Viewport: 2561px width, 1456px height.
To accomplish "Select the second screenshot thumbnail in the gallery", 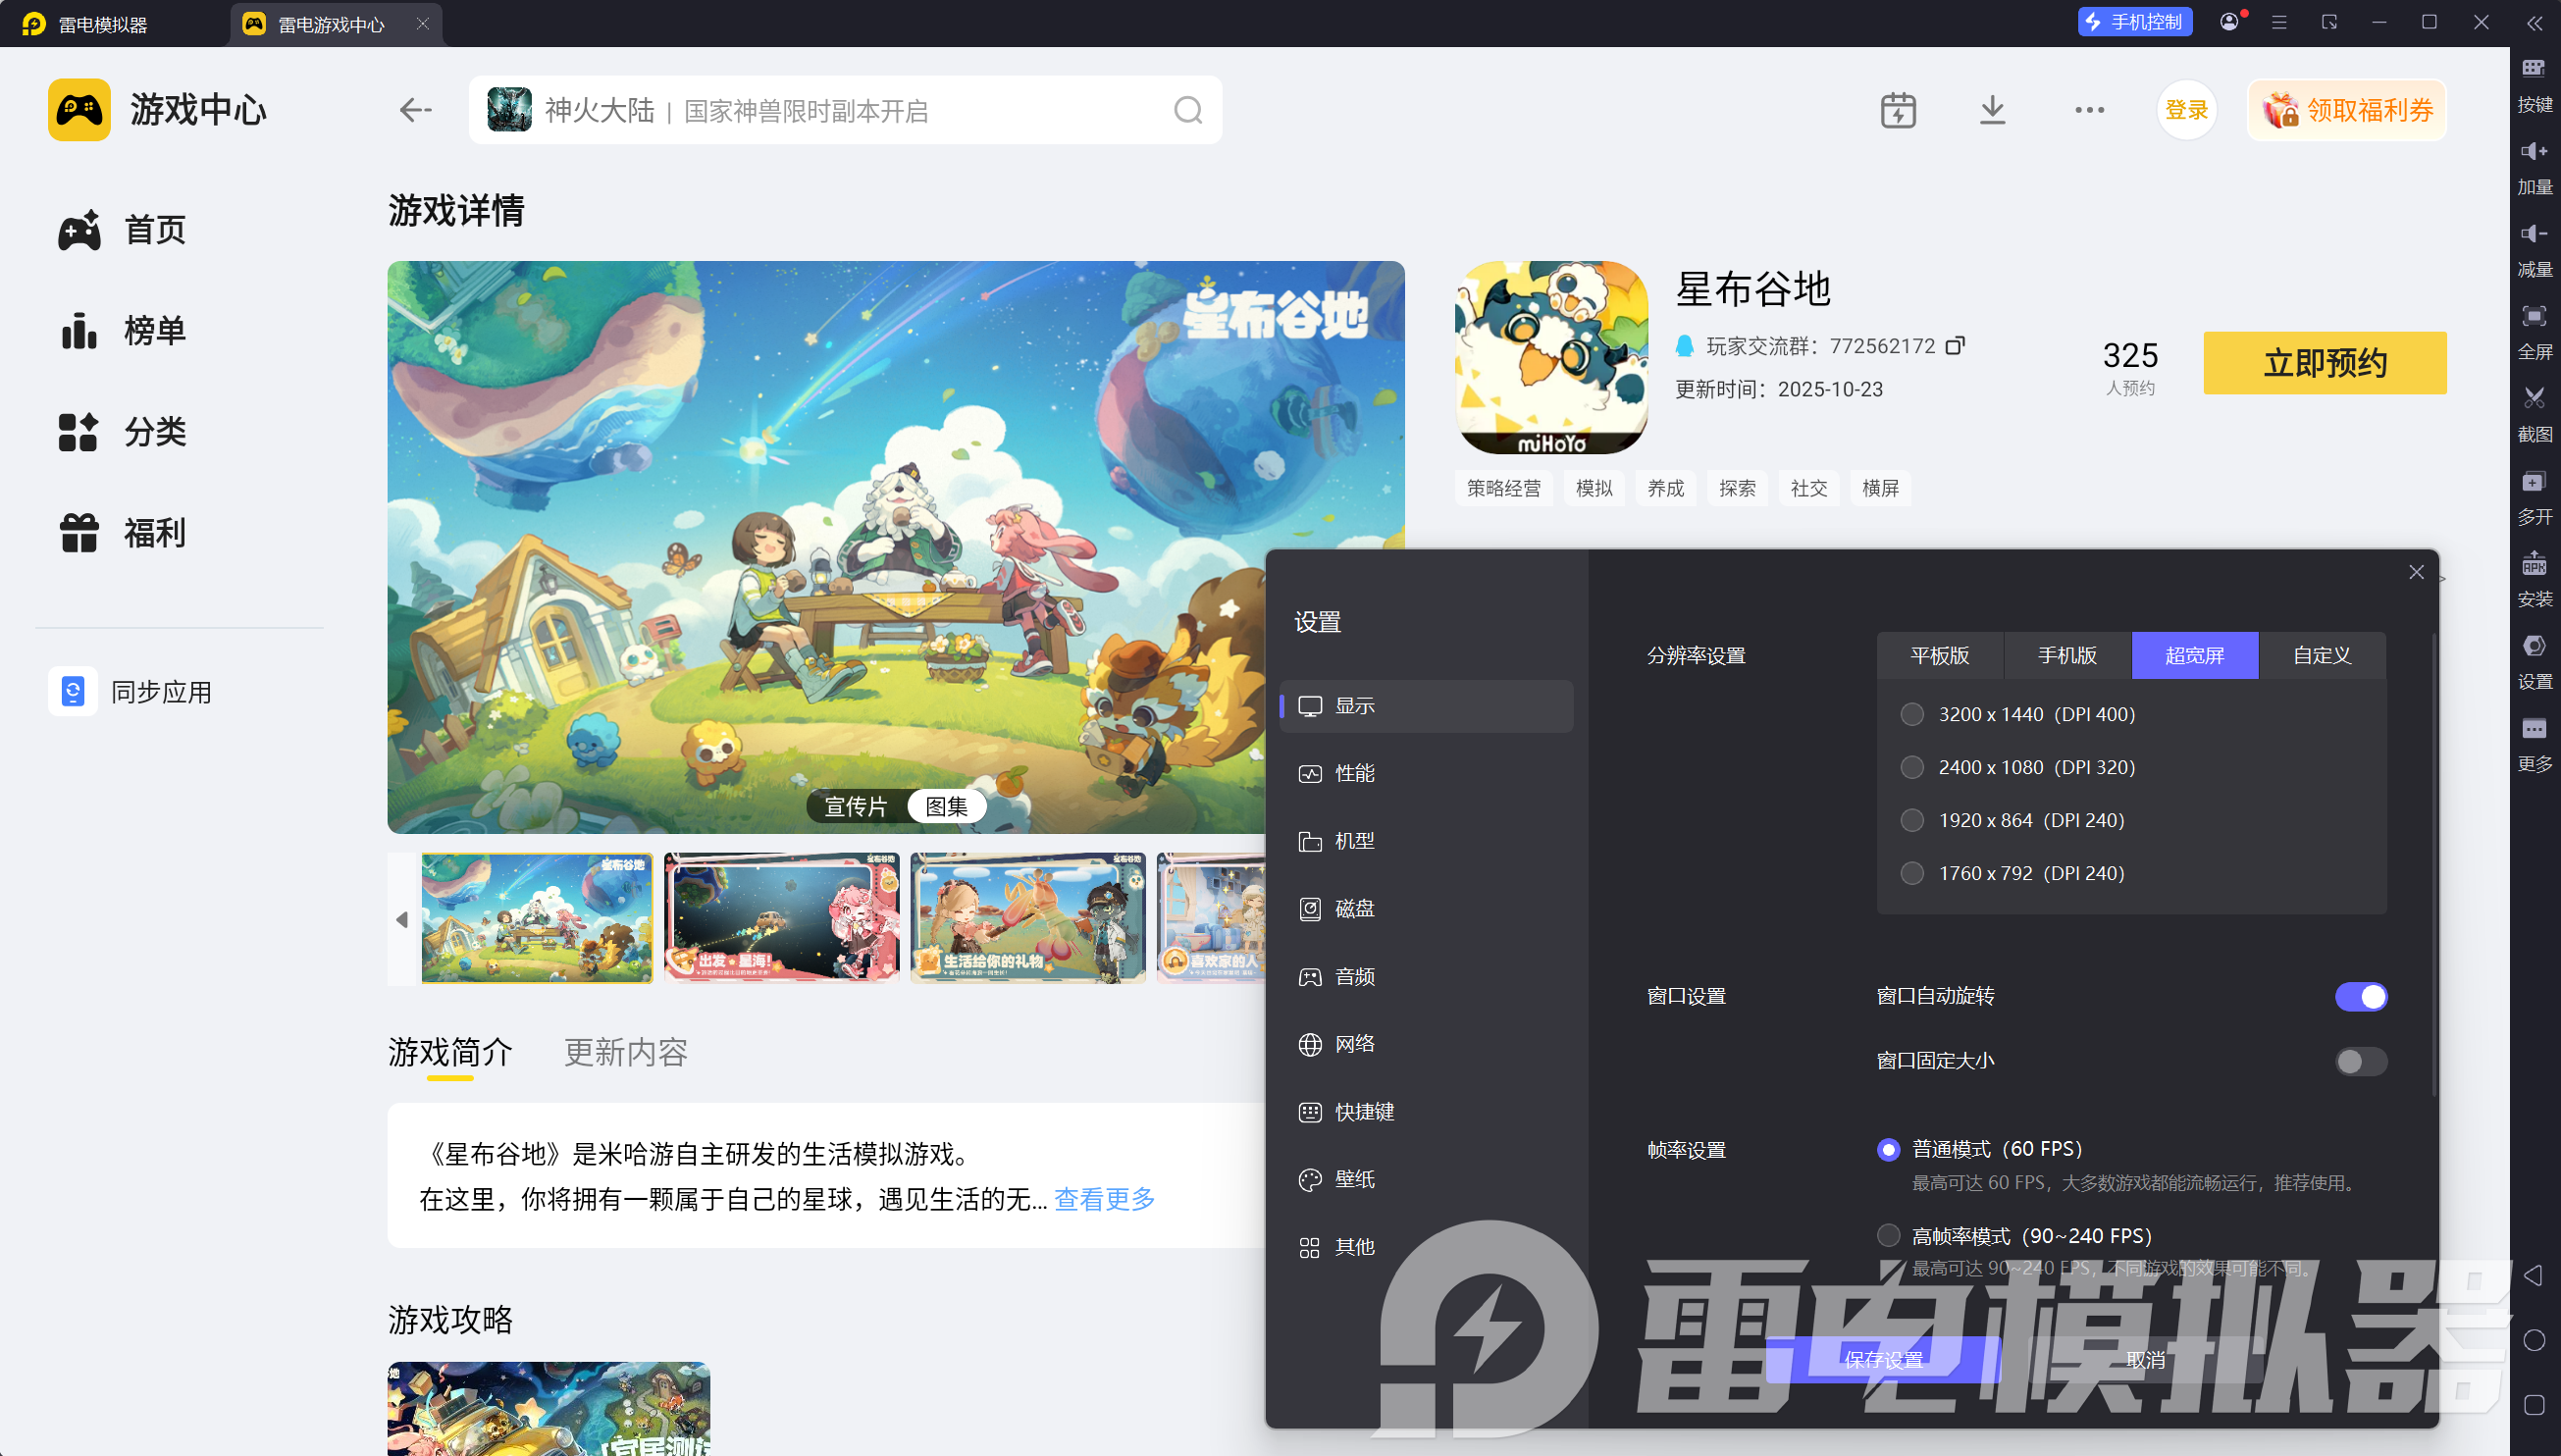I will [781, 917].
